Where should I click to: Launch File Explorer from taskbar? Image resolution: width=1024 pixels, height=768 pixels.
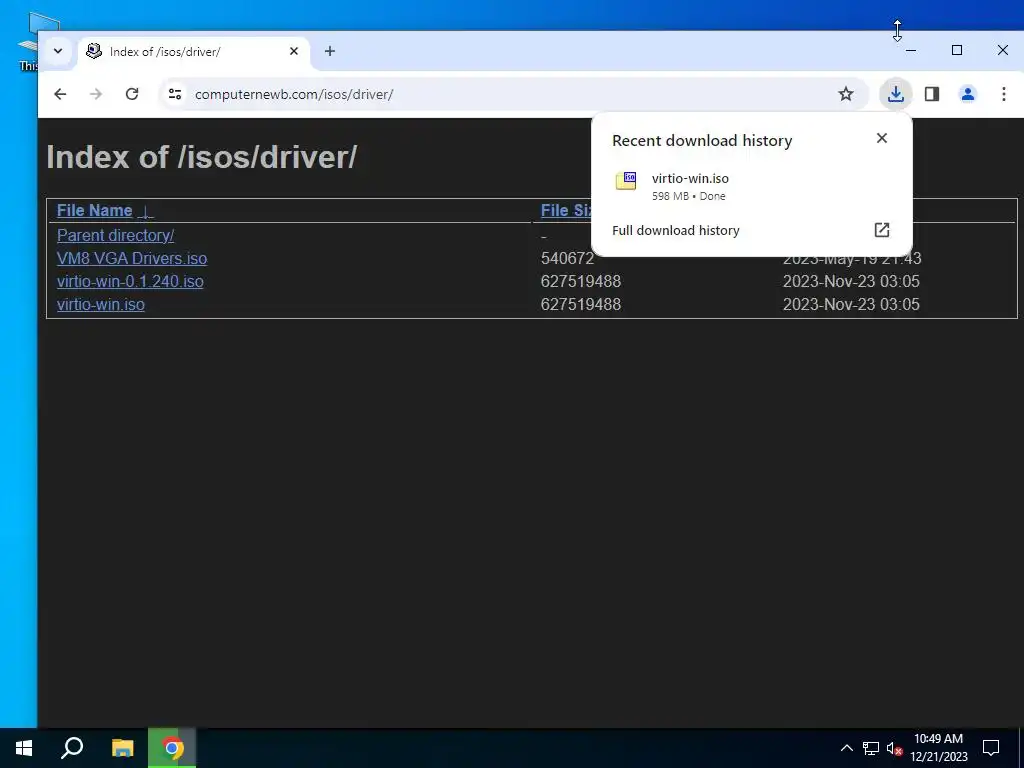tap(122, 748)
